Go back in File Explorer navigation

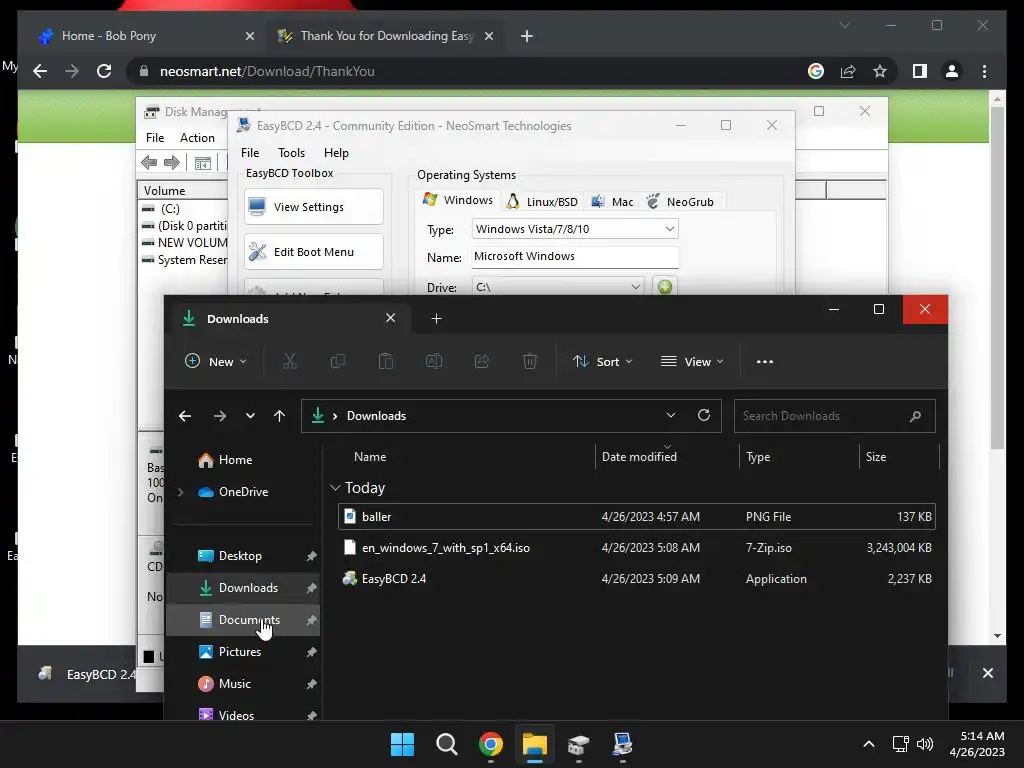point(185,416)
